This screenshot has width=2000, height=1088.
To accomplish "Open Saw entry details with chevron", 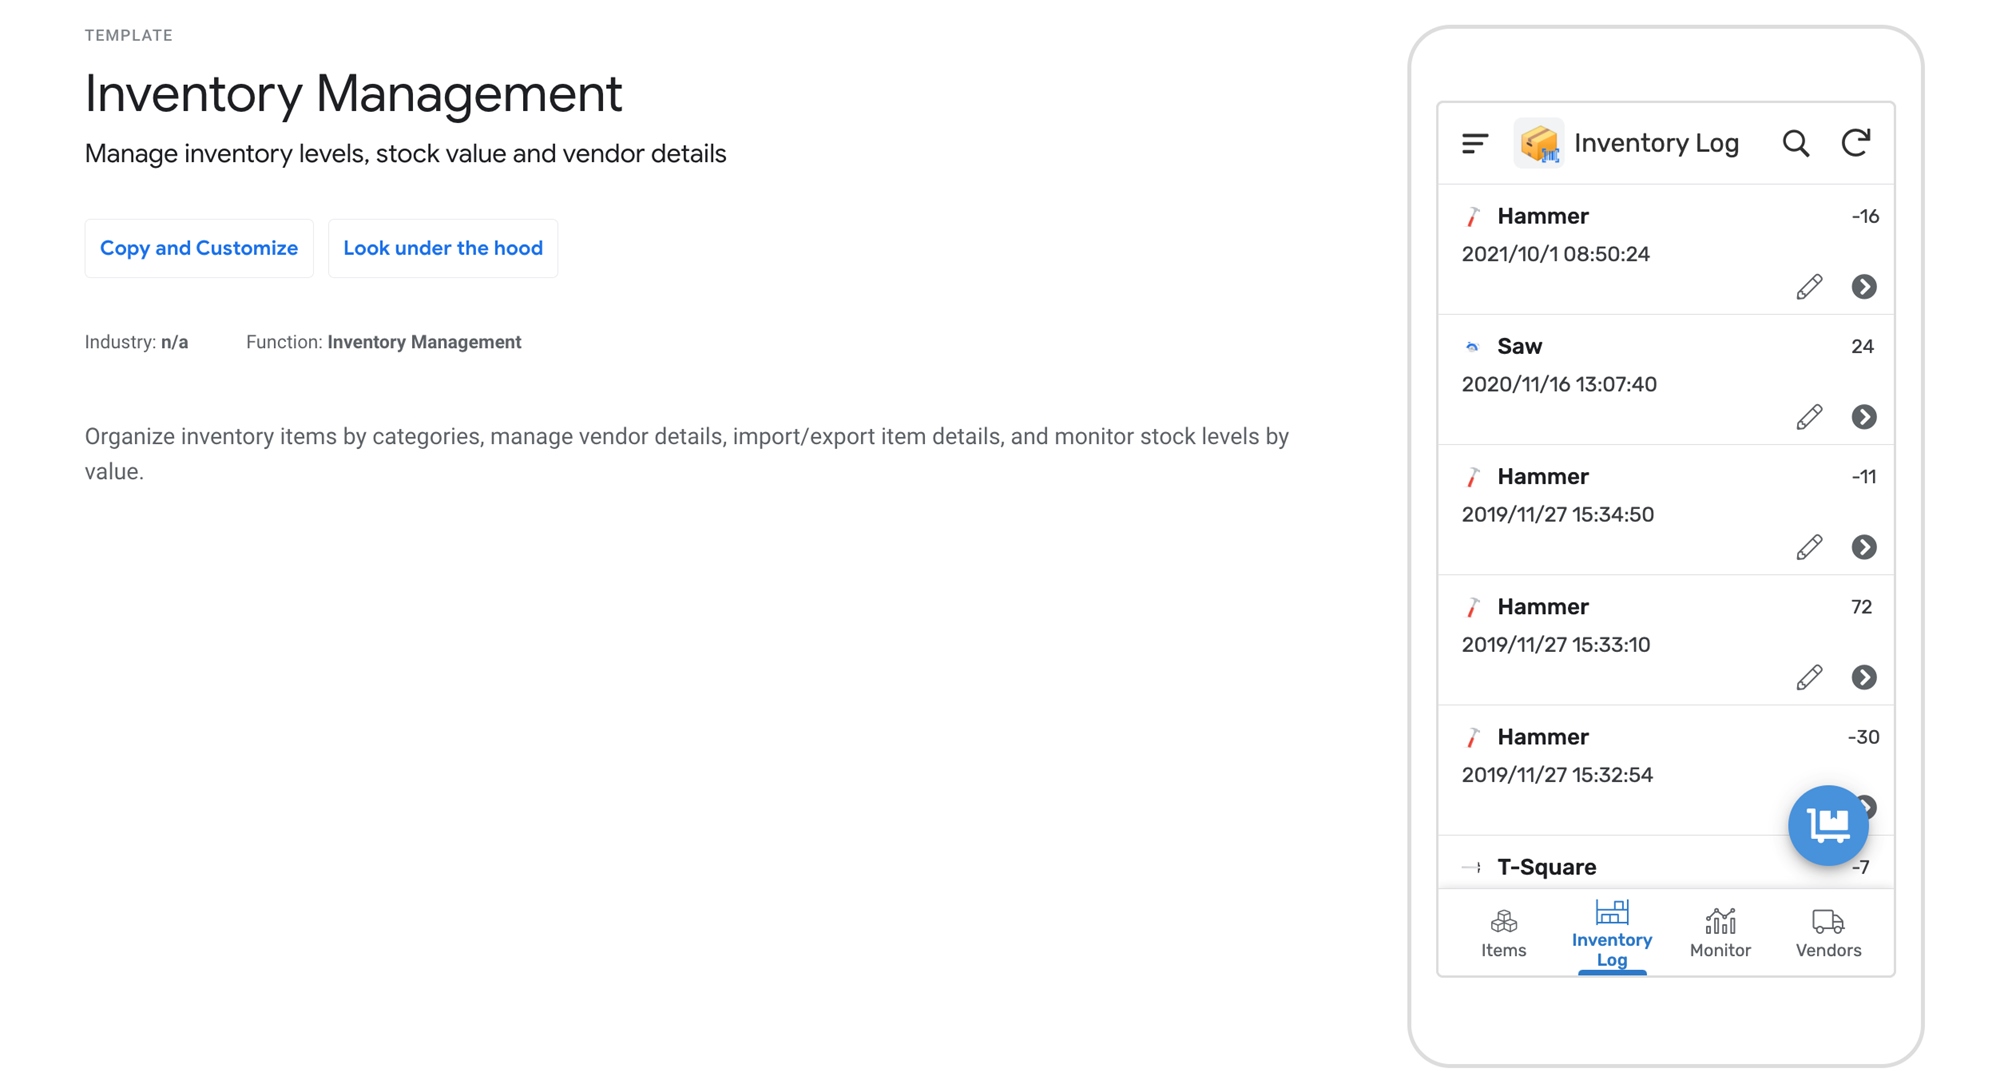I will 1864,417.
